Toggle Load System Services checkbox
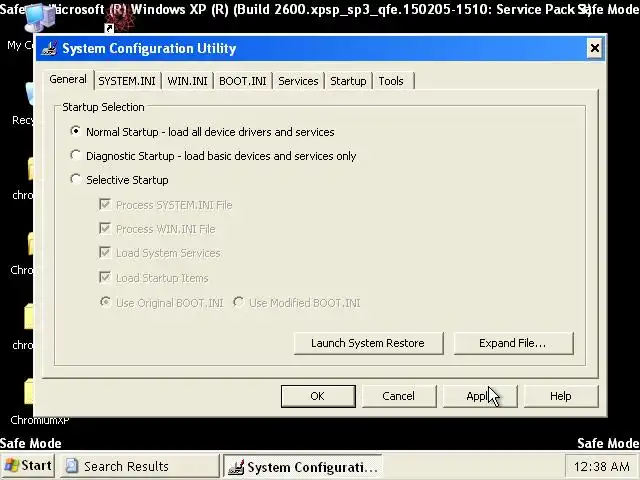 105,252
